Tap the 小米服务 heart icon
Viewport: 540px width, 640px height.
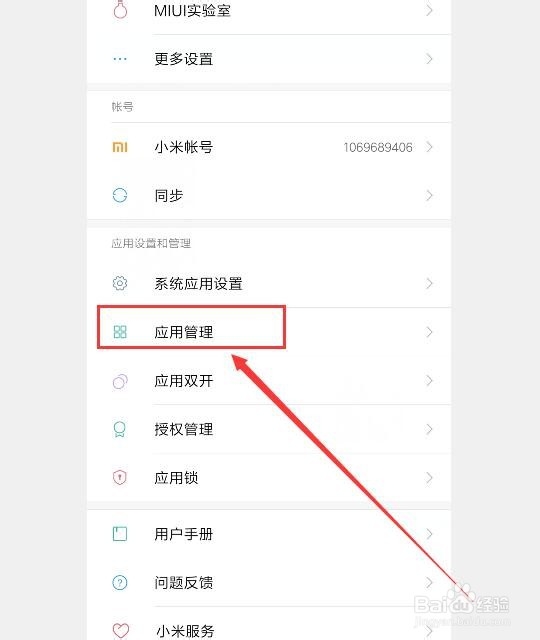(121, 631)
